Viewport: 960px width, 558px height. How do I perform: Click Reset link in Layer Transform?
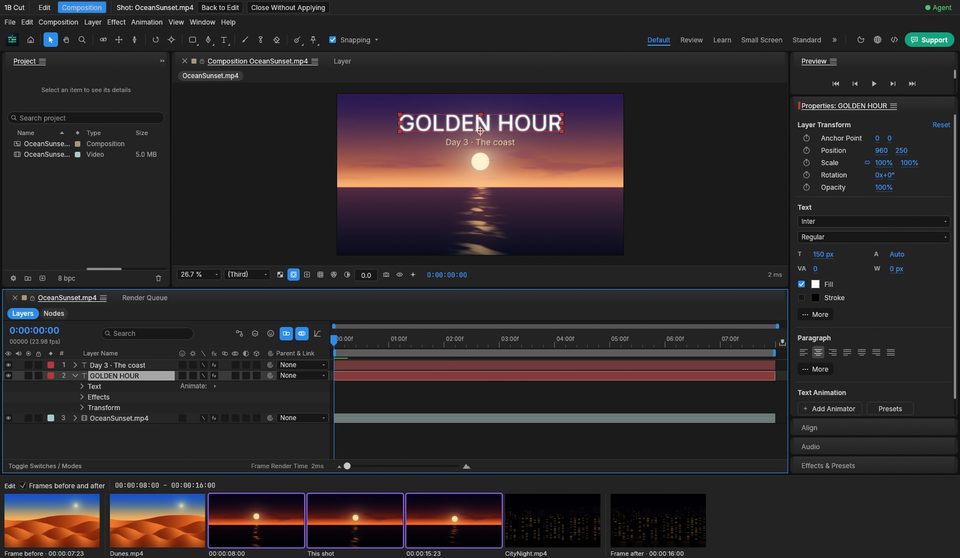tap(941, 125)
